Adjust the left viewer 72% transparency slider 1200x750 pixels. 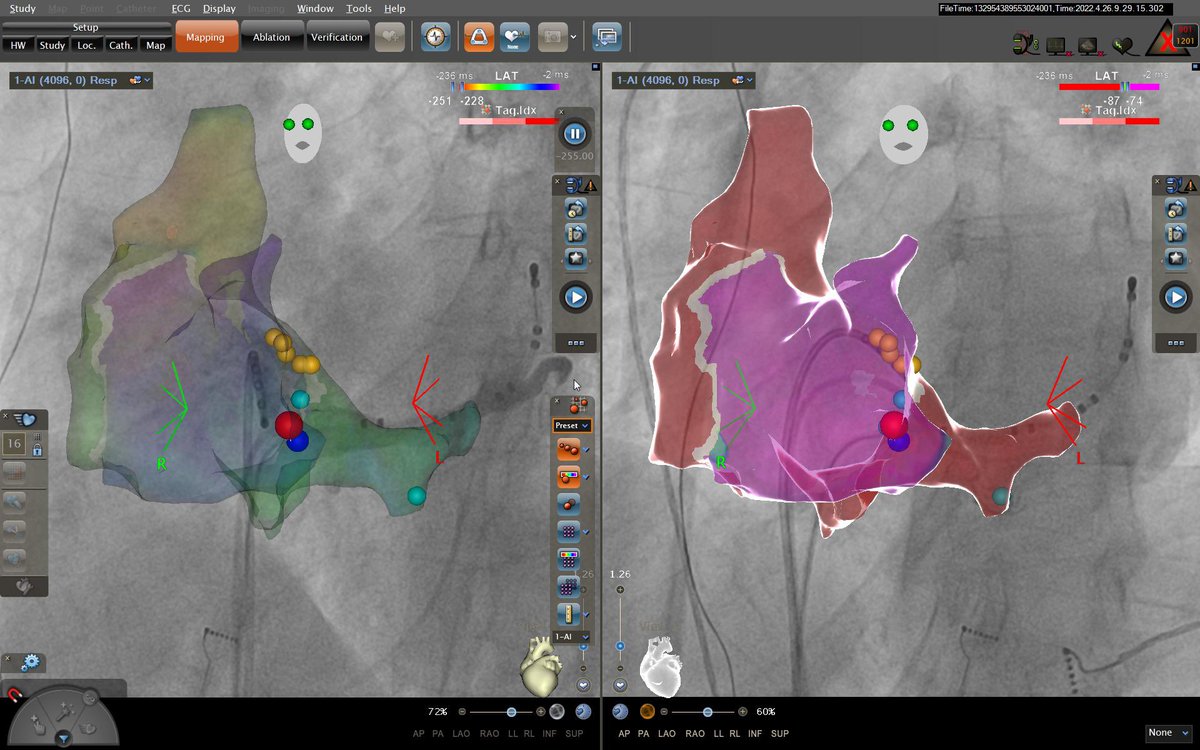click(x=511, y=712)
